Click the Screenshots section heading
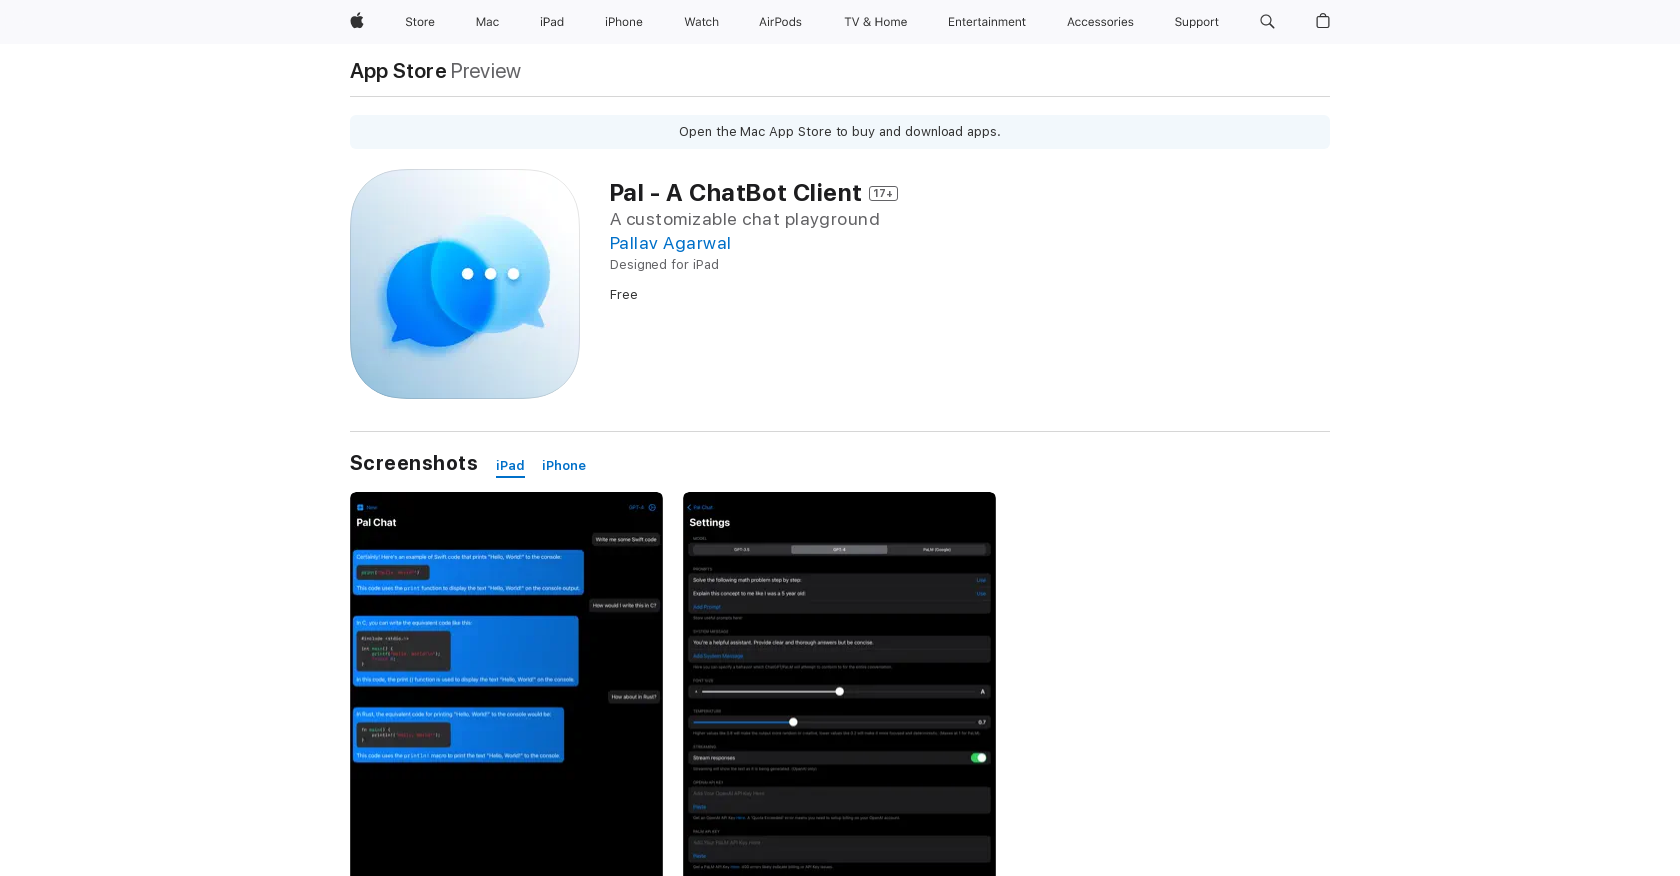Viewport: 1680px width, 876px height. pyautogui.click(x=414, y=463)
